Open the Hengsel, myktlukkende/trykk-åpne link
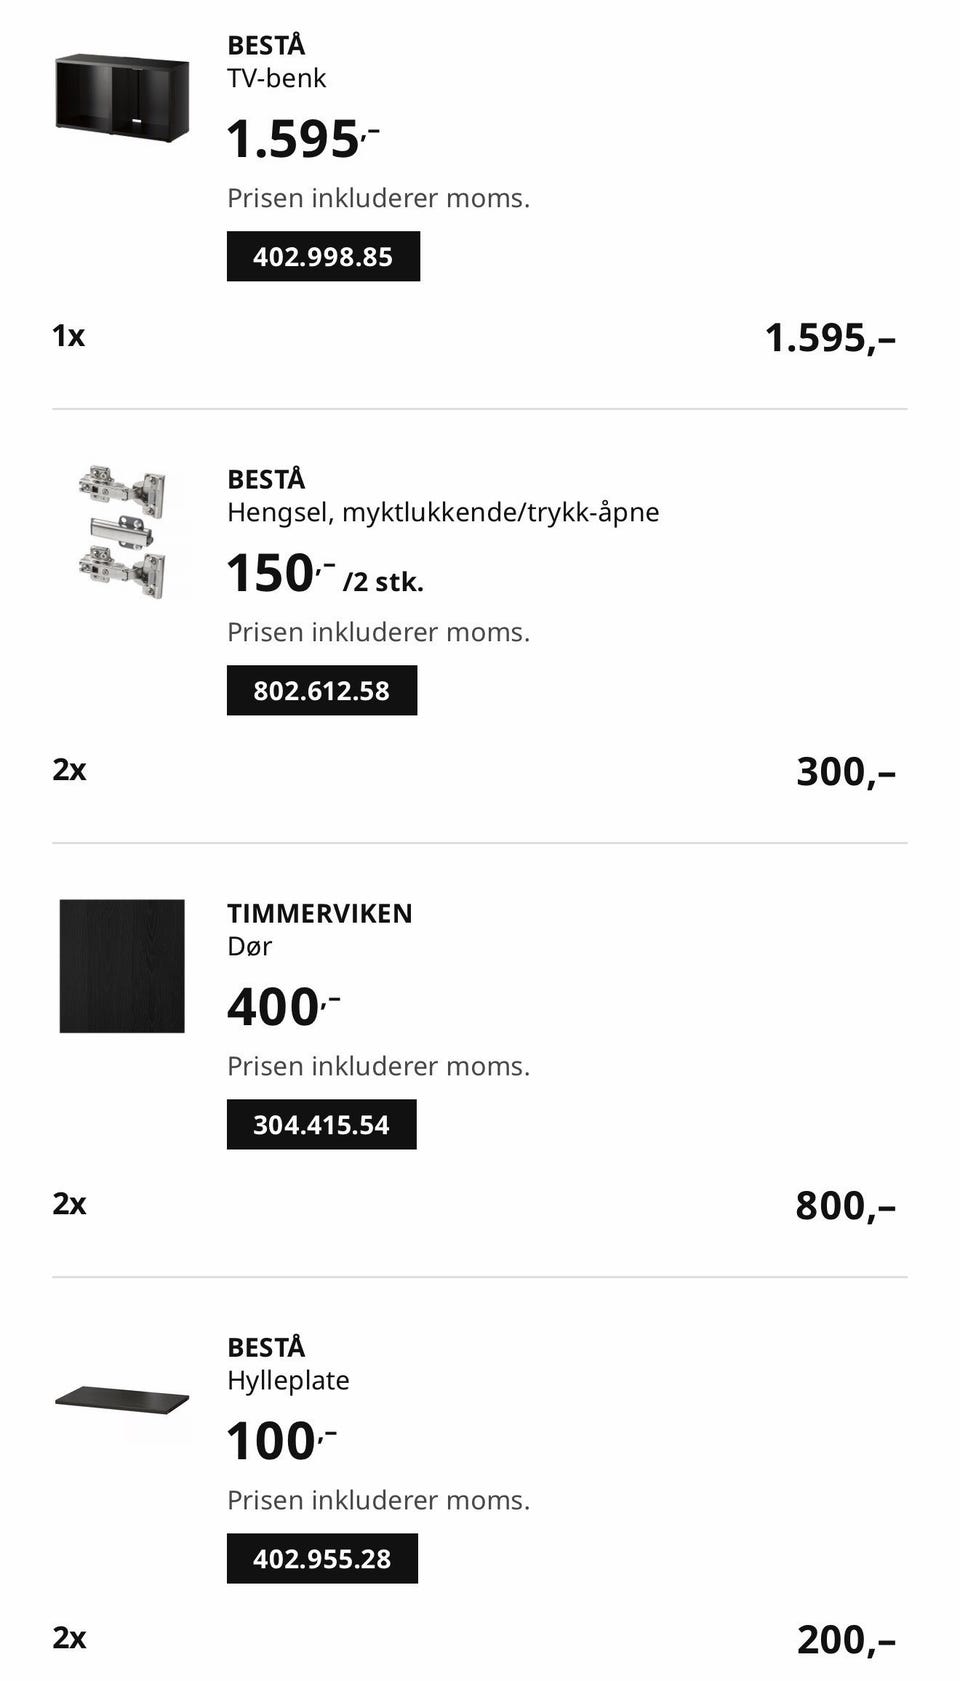Screen dimensions: 960x1681 pyautogui.click(x=443, y=512)
